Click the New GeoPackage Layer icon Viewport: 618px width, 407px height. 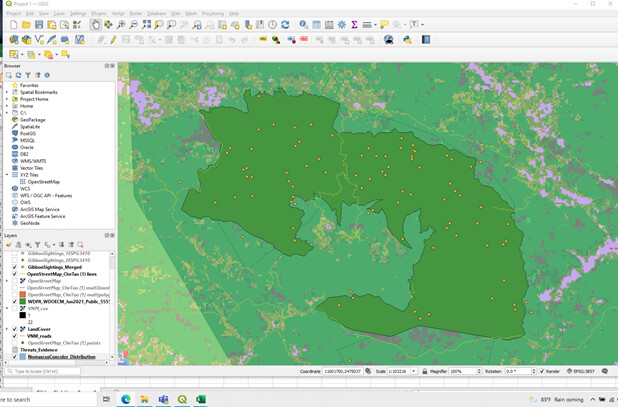pyautogui.click(x=26, y=40)
